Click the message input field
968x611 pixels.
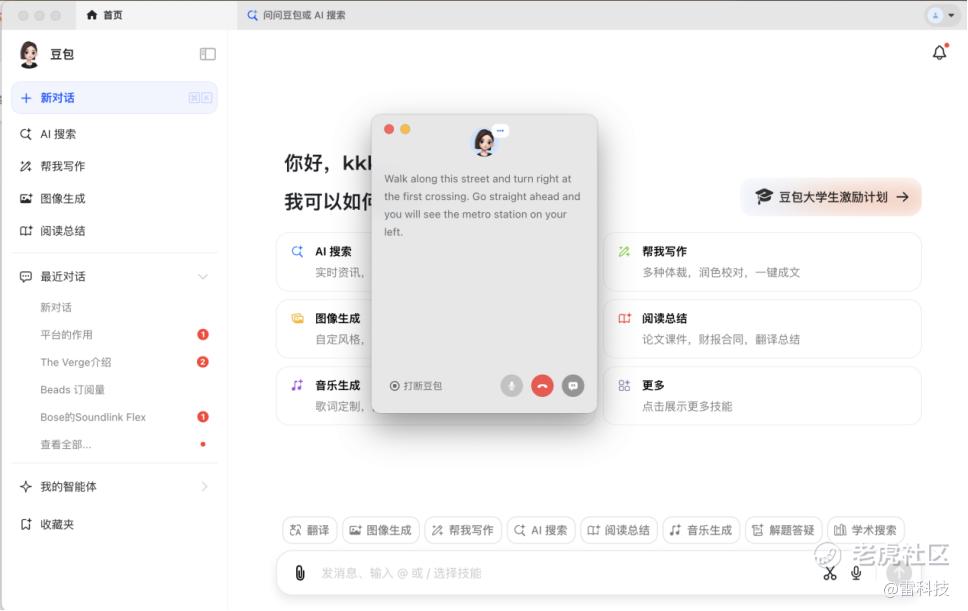coord(562,573)
